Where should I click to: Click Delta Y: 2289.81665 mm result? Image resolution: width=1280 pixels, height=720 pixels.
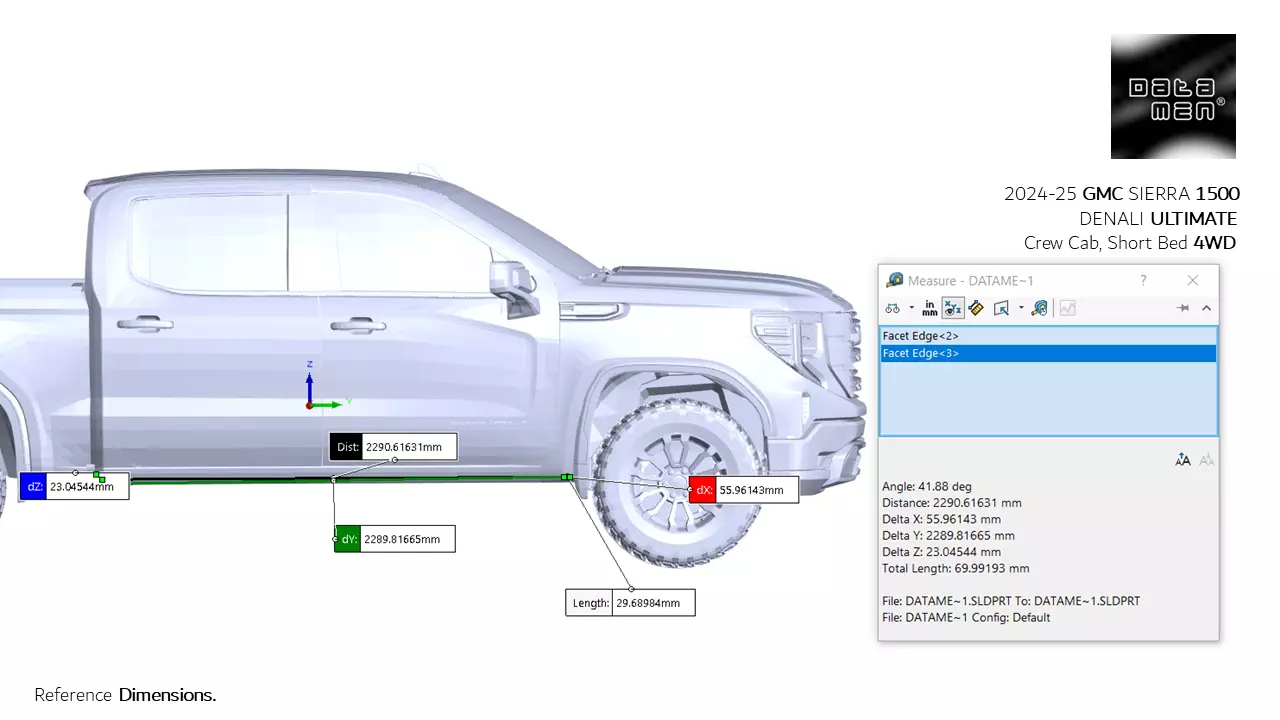[x=948, y=535]
